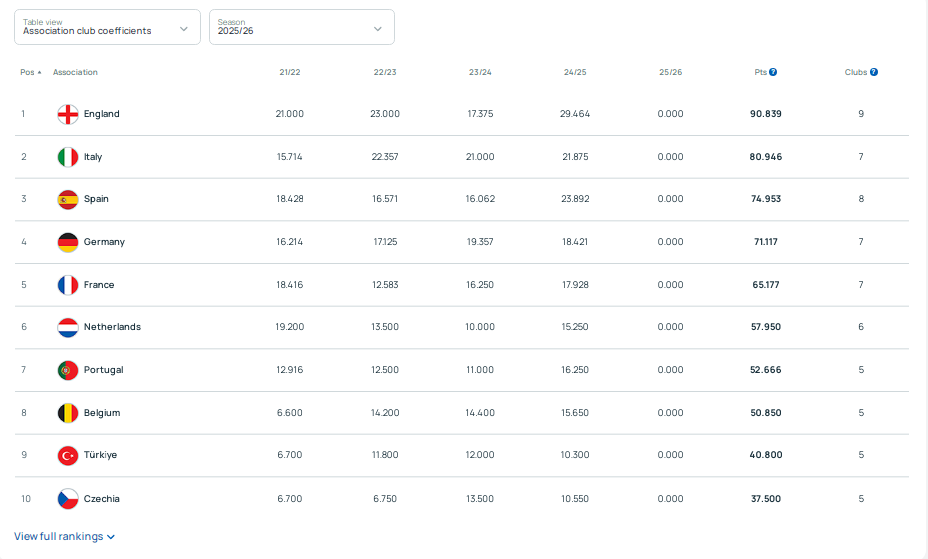Click the 21/22 column header

(x=289, y=72)
